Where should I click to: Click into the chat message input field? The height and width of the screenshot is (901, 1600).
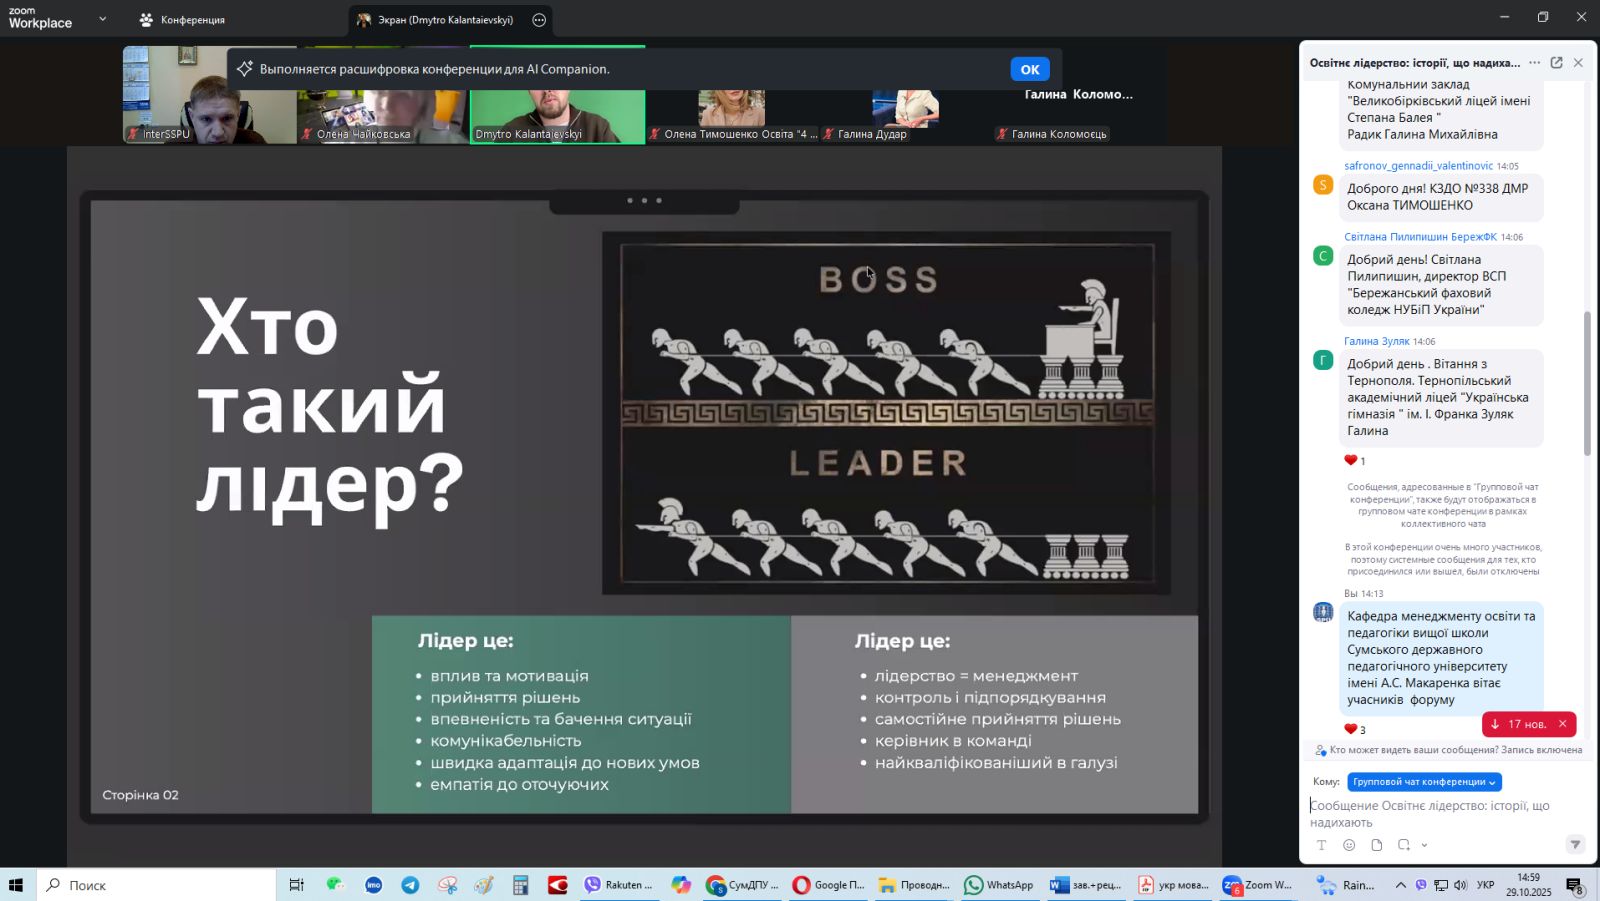(x=1440, y=813)
